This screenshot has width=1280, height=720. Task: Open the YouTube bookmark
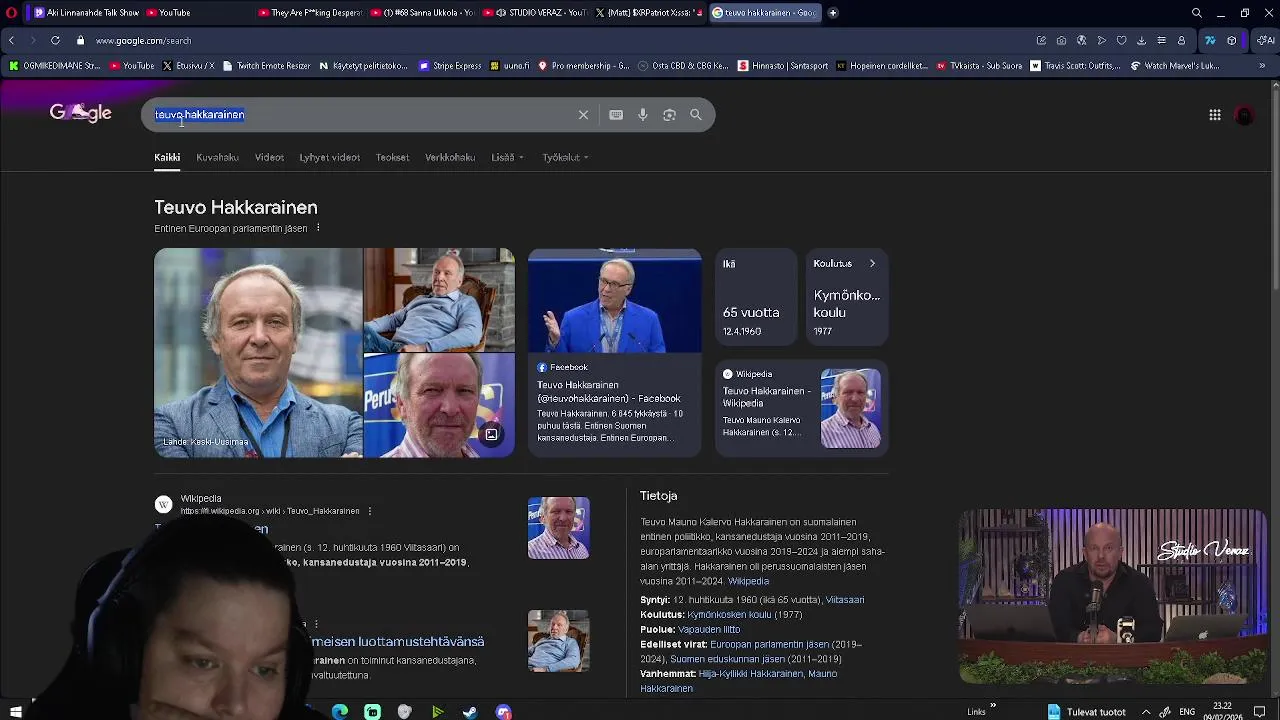pyautogui.click(x=132, y=66)
